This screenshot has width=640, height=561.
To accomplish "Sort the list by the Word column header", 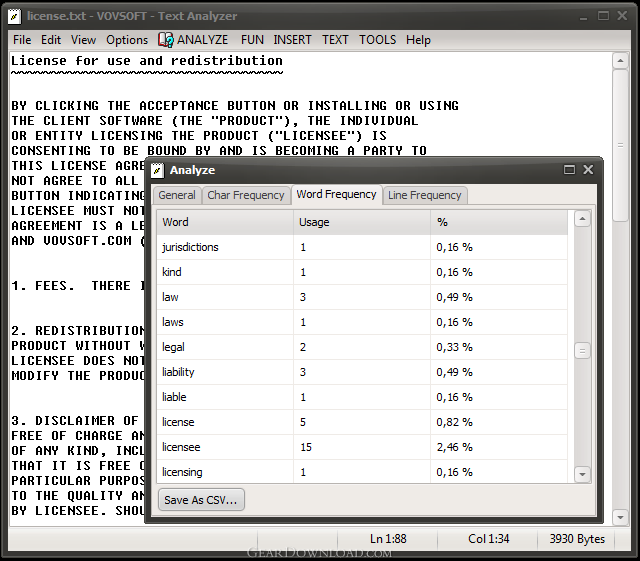I will coord(225,222).
